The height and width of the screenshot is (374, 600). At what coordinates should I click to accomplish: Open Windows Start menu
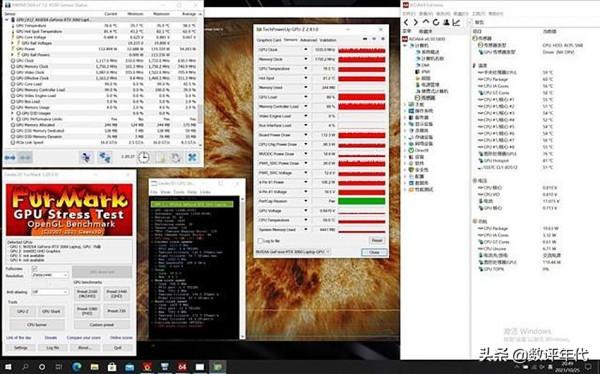tap(8, 367)
